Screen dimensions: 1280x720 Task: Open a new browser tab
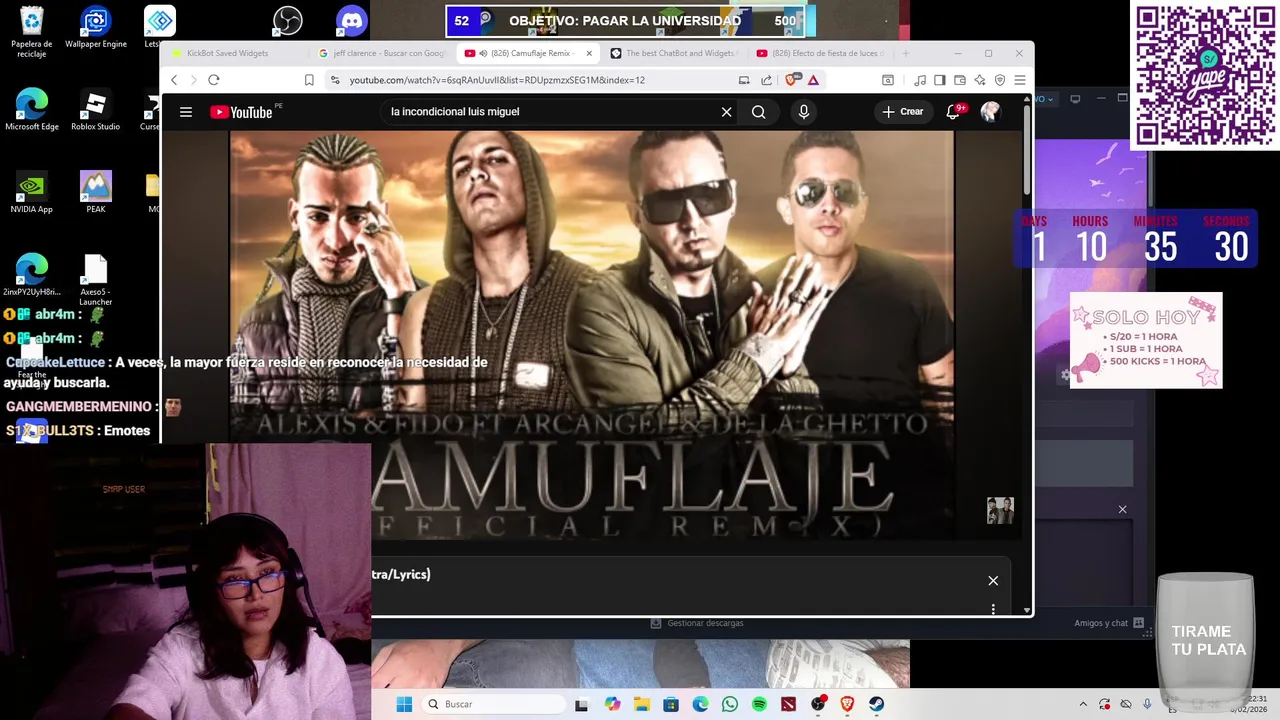tap(906, 53)
